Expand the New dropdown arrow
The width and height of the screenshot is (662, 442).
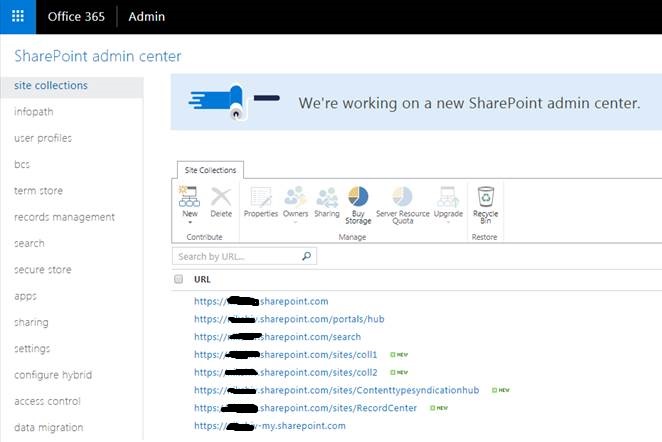190,222
